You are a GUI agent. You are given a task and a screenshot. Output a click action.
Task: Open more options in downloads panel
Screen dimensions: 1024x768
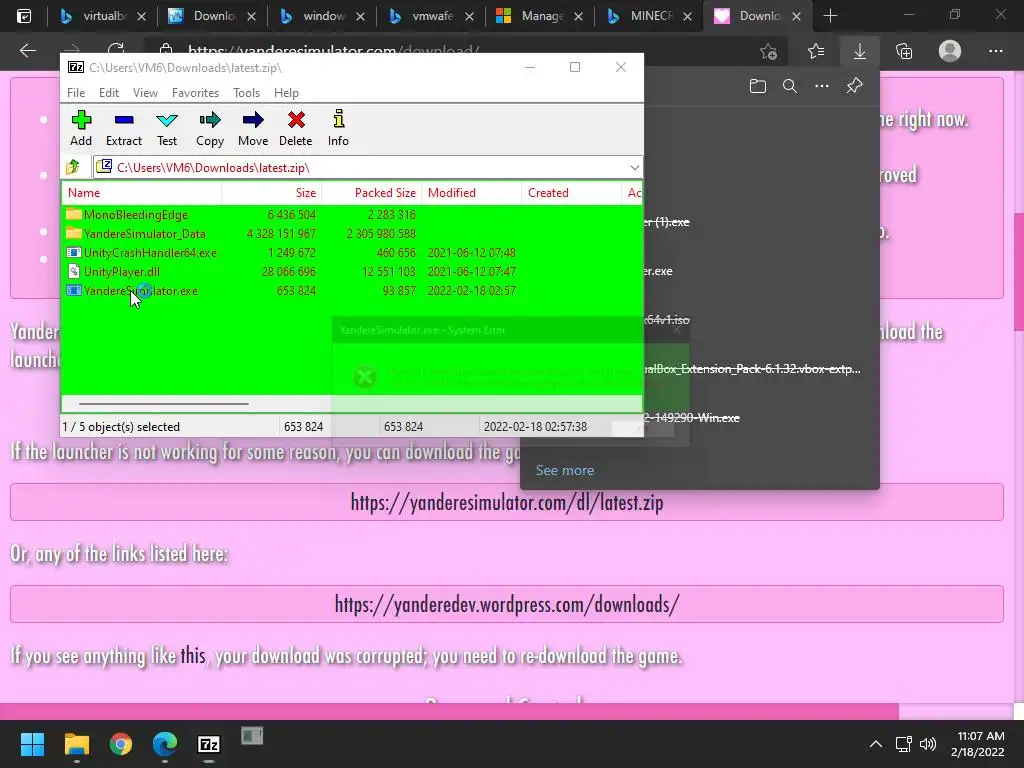tap(822, 86)
